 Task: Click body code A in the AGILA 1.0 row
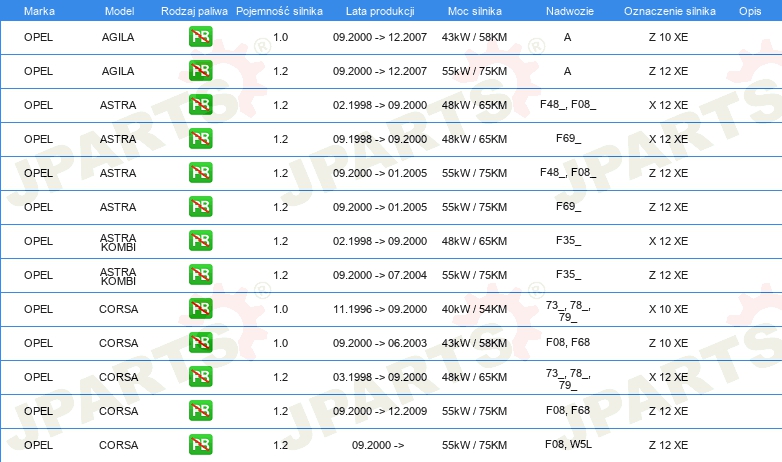point(568,37)
